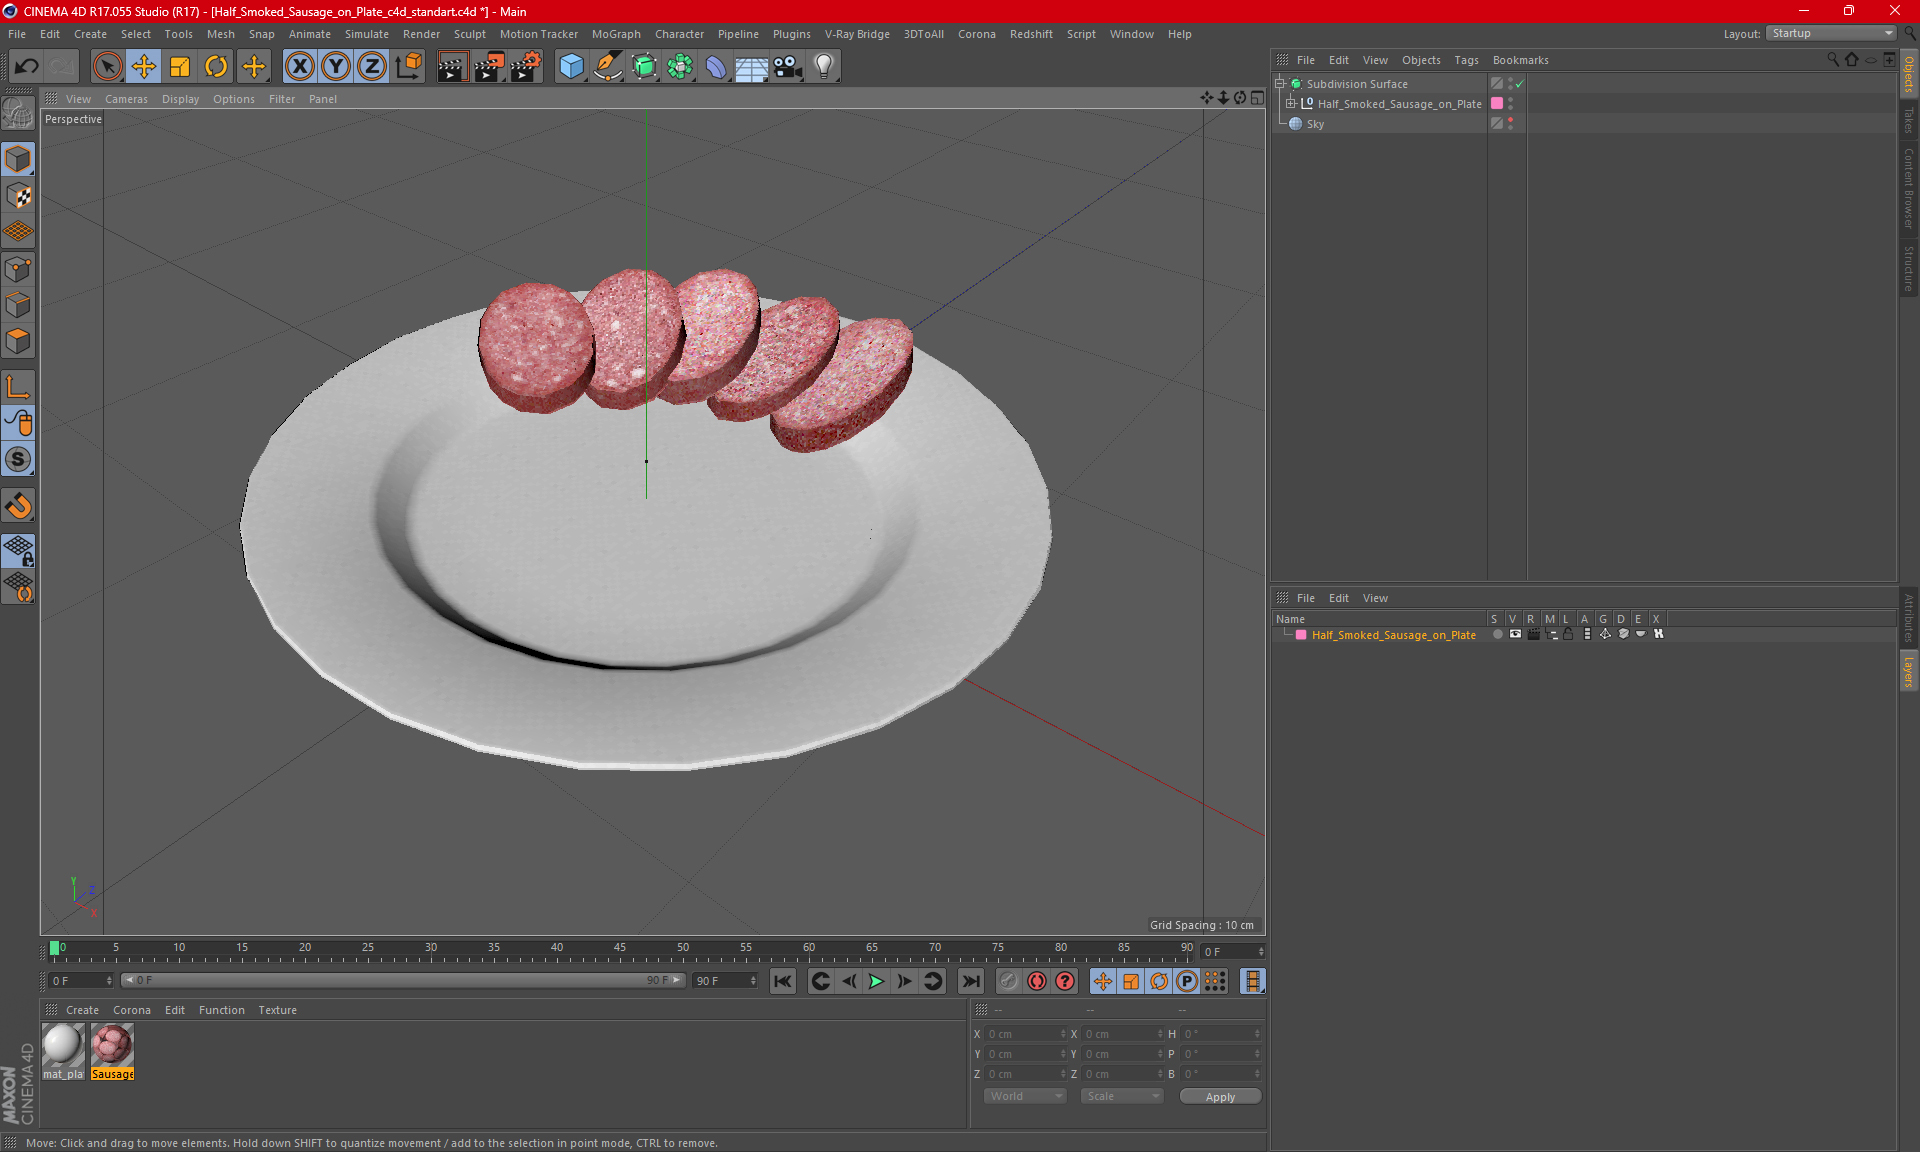
Task: Select the Scale tool icon
Action: [180, 67]
